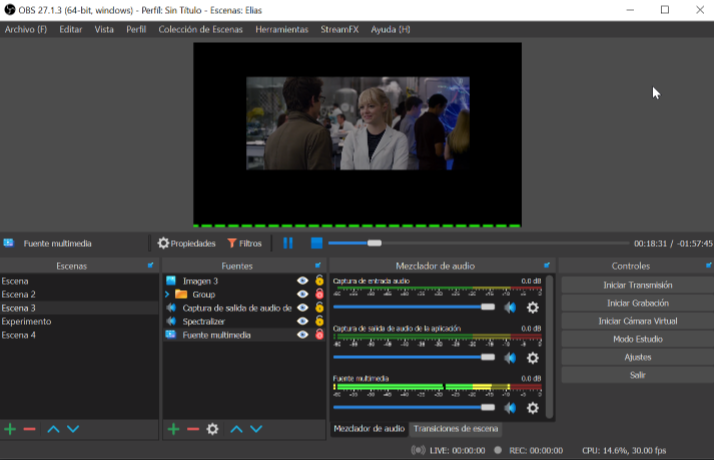Hide Captura de salida de audio source

pyautogui.click(x=302, y=308)
